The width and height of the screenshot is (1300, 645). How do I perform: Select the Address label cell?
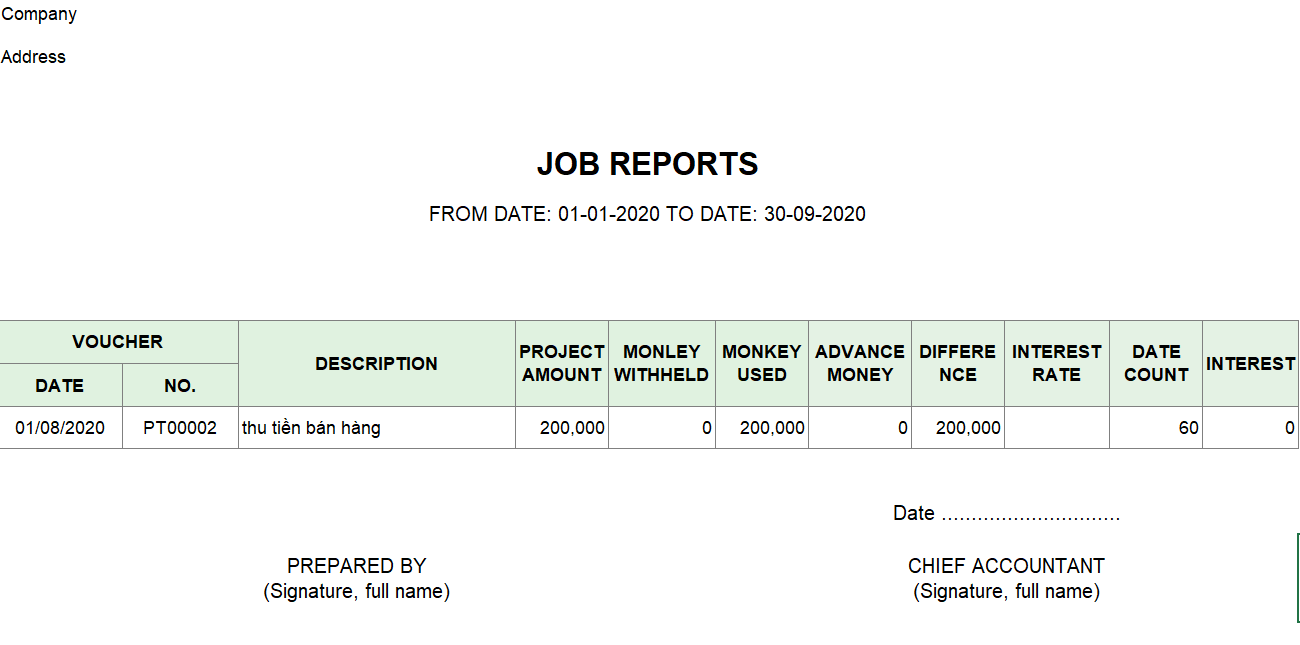tap(34, 57)
